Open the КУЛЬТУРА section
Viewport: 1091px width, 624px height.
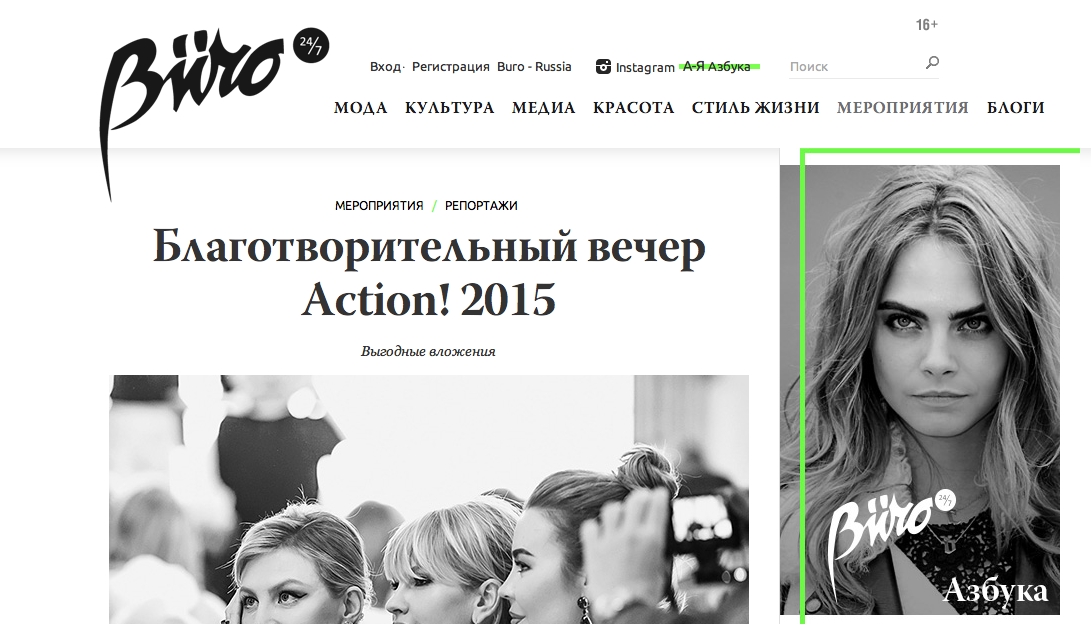click(x=449, y=108)
